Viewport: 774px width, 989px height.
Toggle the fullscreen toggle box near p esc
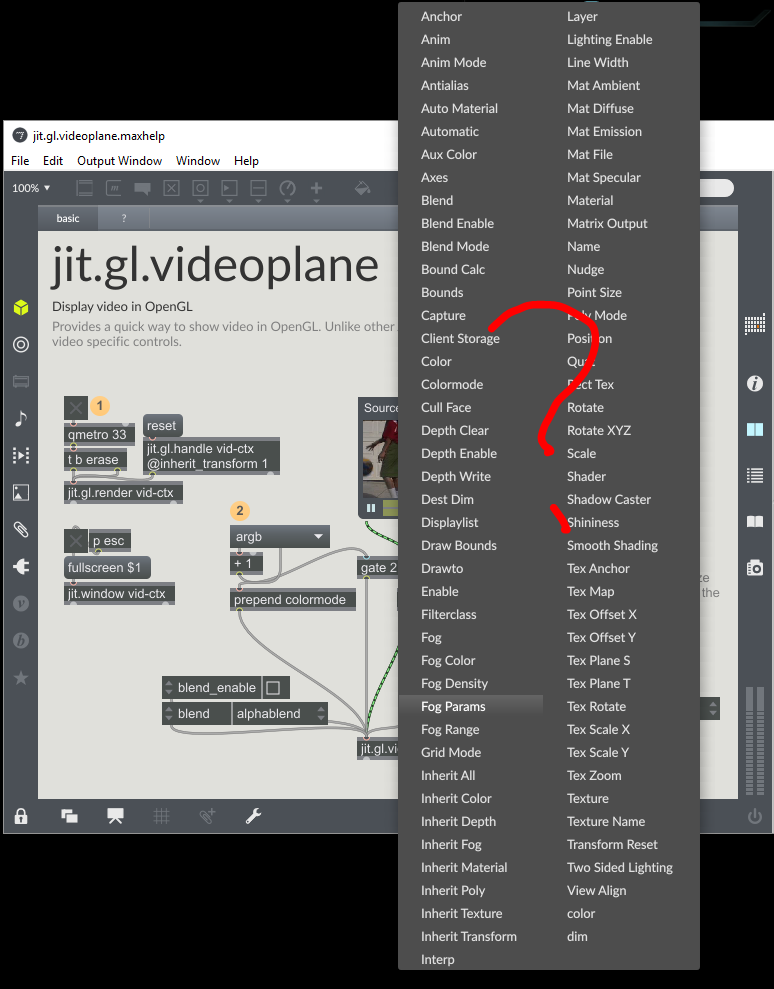[76, 541]
